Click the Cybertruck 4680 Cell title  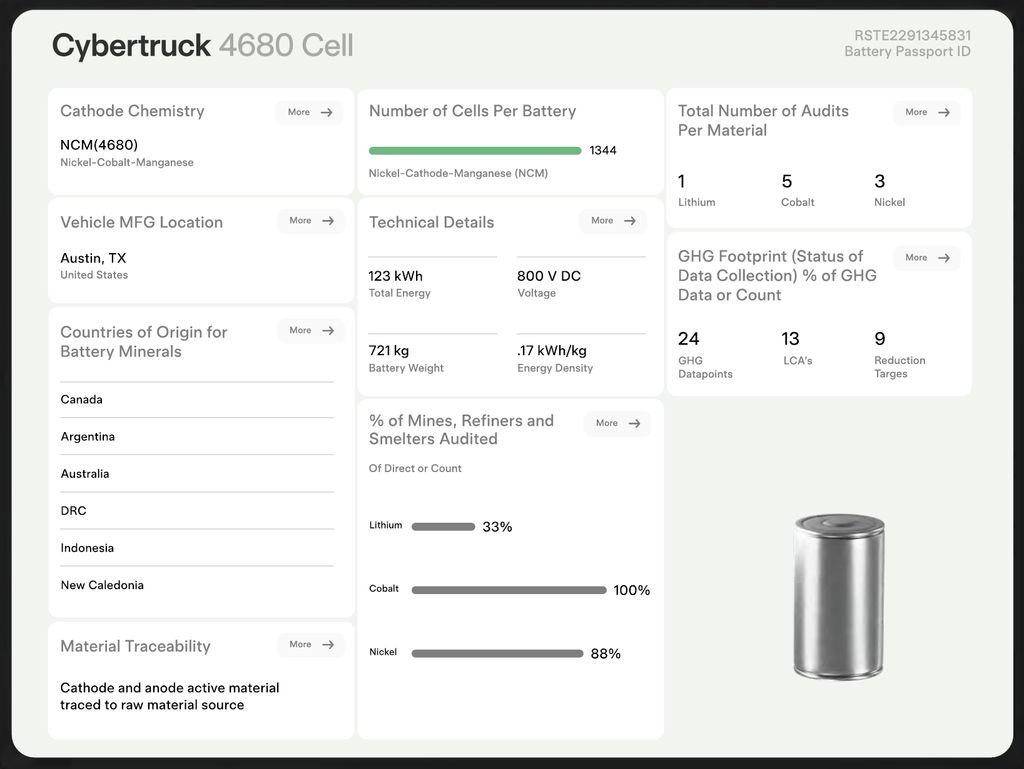click(x=202, y=46)
